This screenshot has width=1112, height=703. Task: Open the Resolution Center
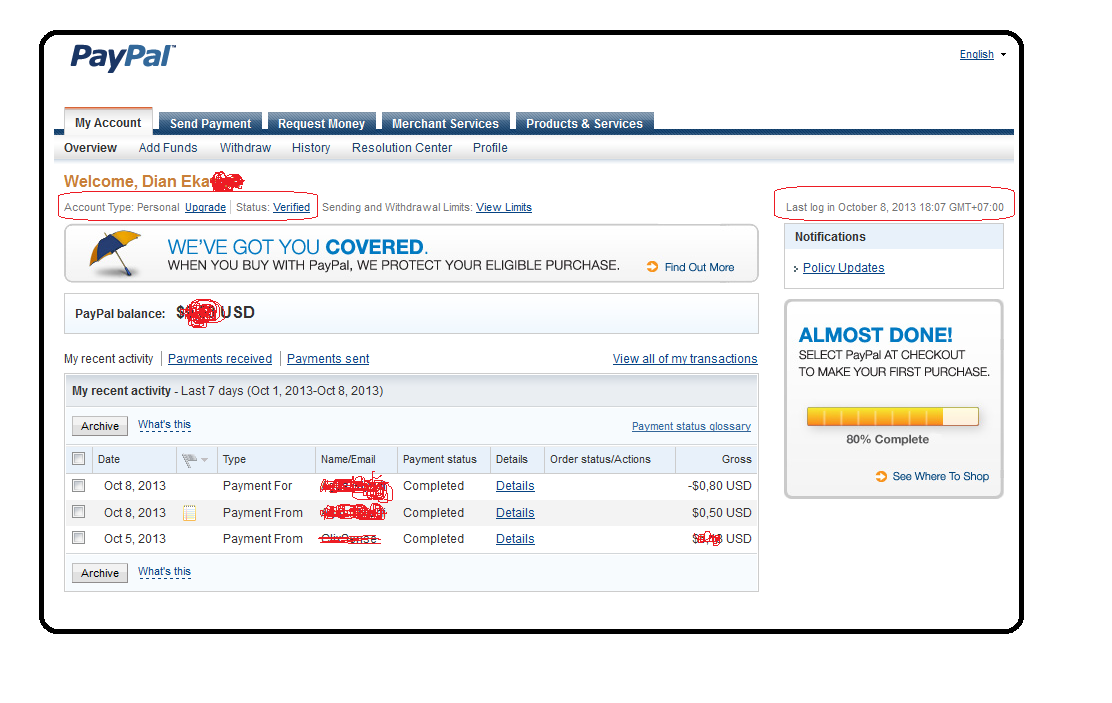click(402, 148)
